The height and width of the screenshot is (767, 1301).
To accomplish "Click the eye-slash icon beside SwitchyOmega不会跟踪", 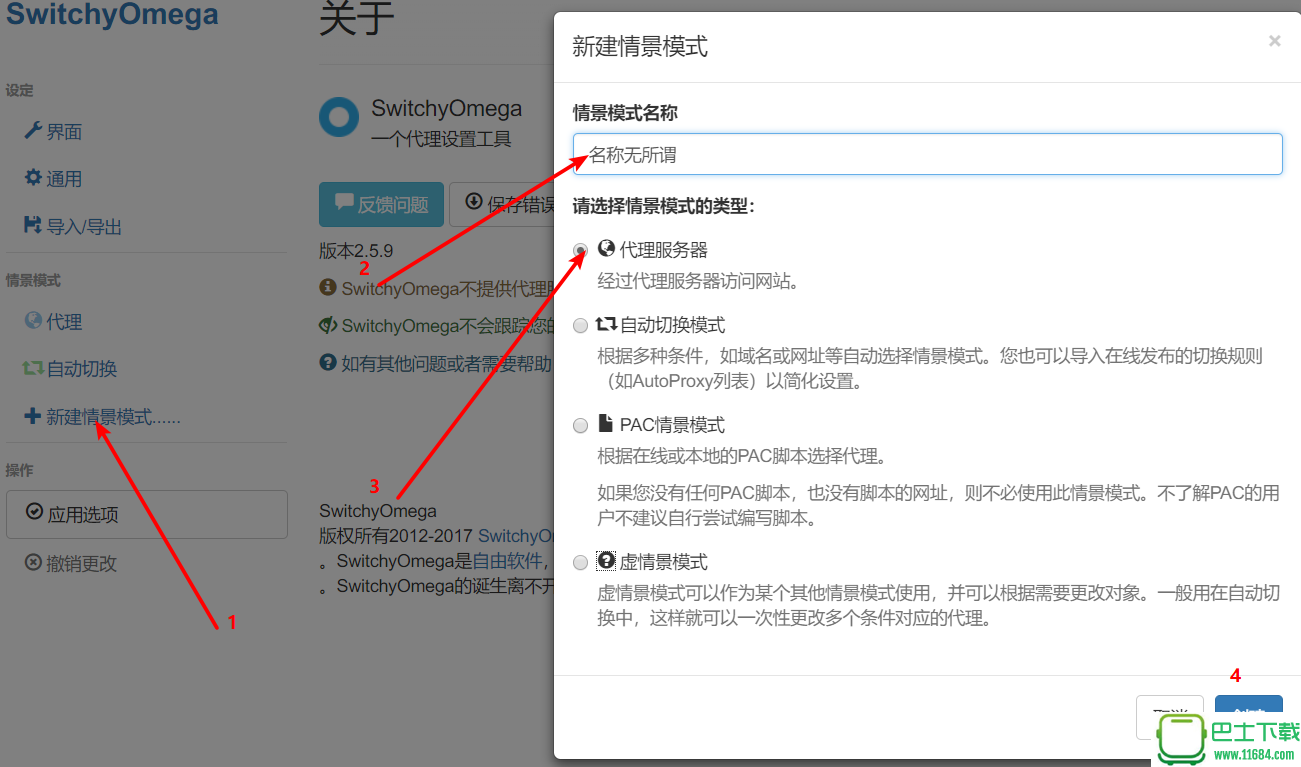I will [327, 325].
